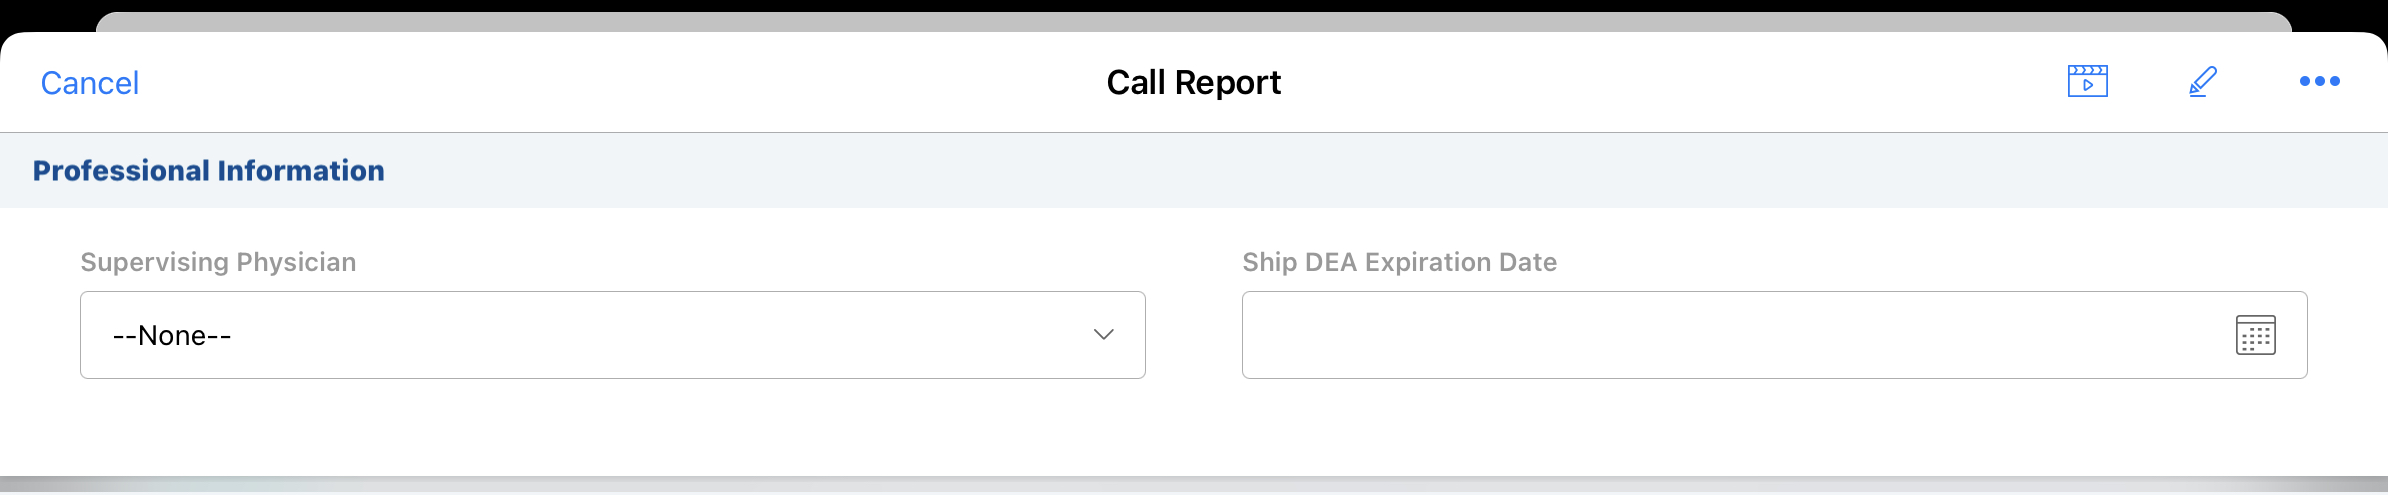
Task: Select the --None-- value text
Action: coord(172,336)
